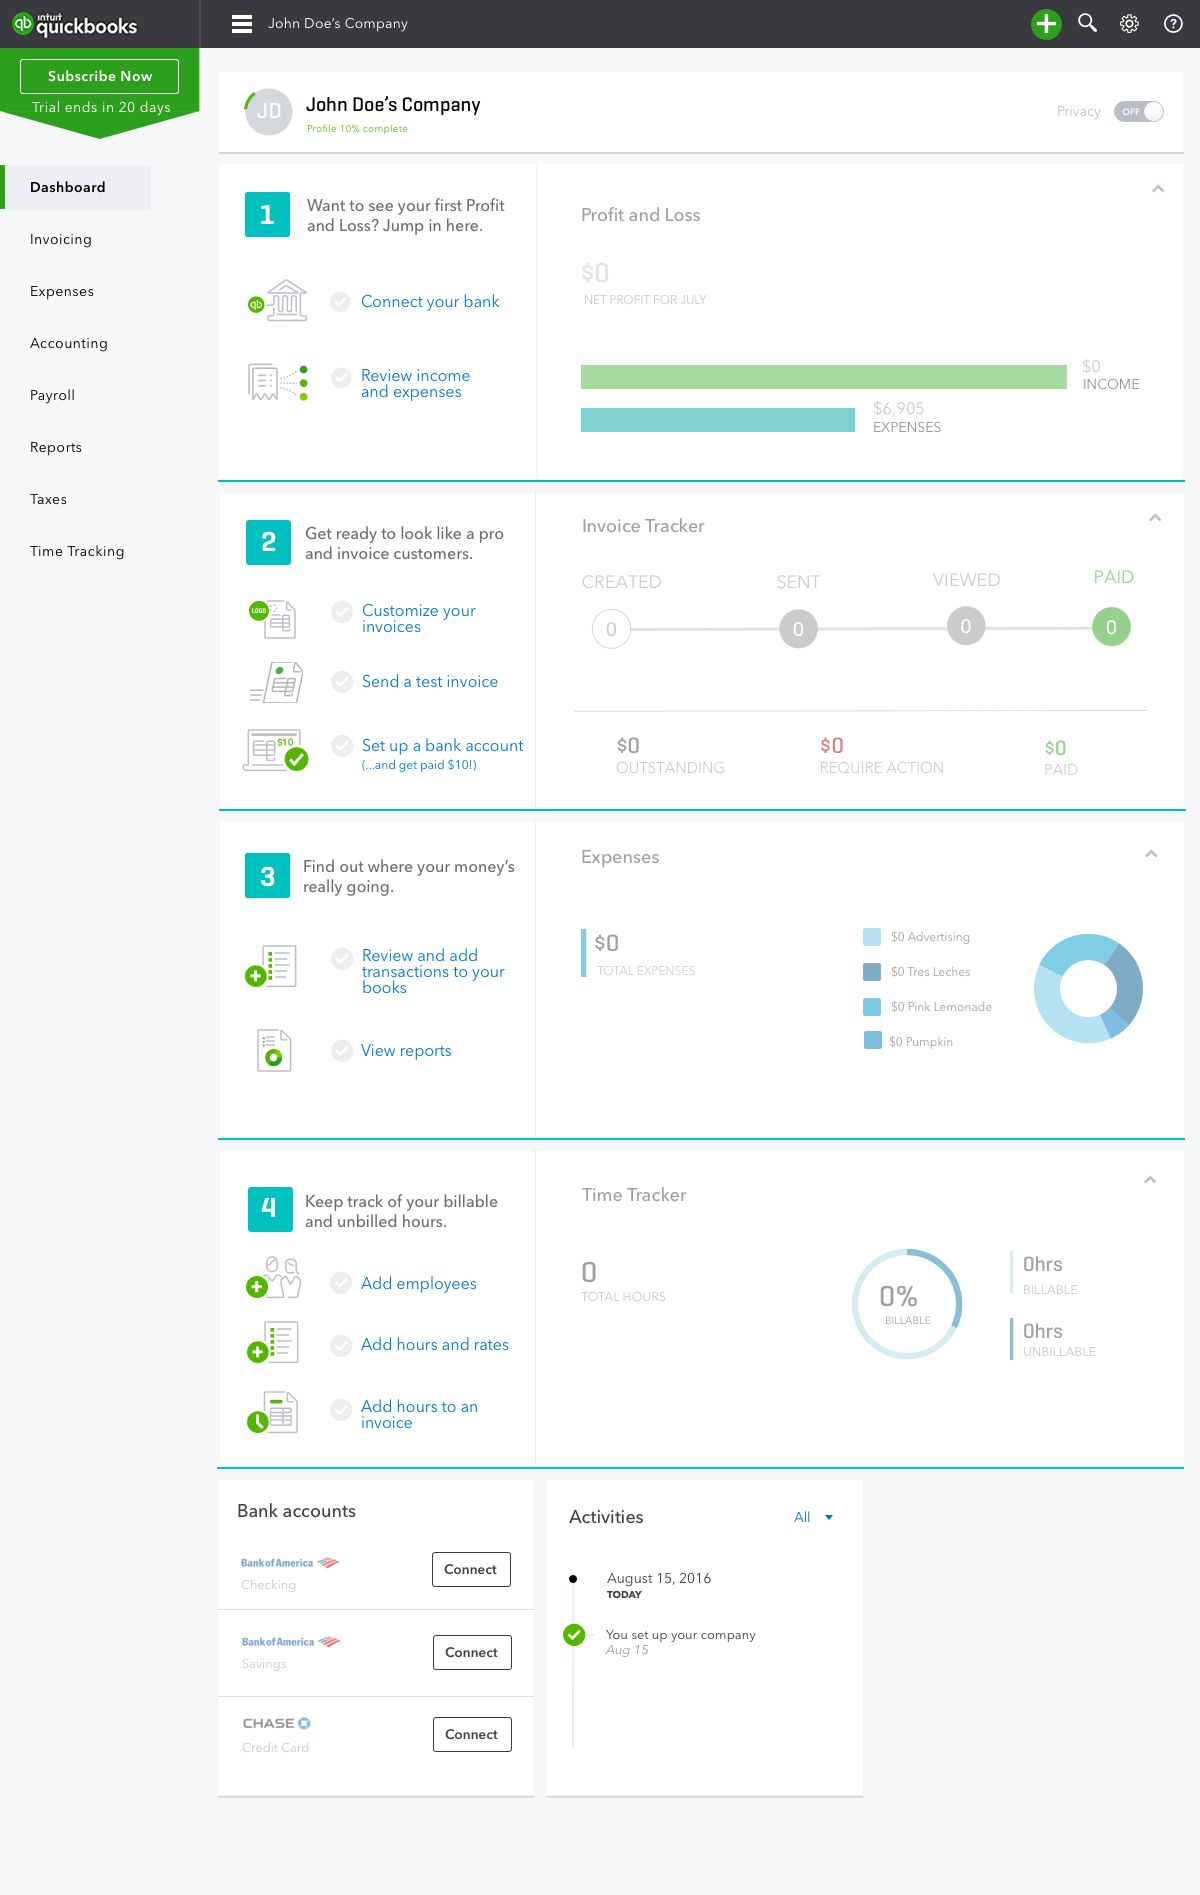1200x1895 pixels.
Task: Collapse the Profit and Loss panel
Action: pyautogui.click(x=1158, y=189)
